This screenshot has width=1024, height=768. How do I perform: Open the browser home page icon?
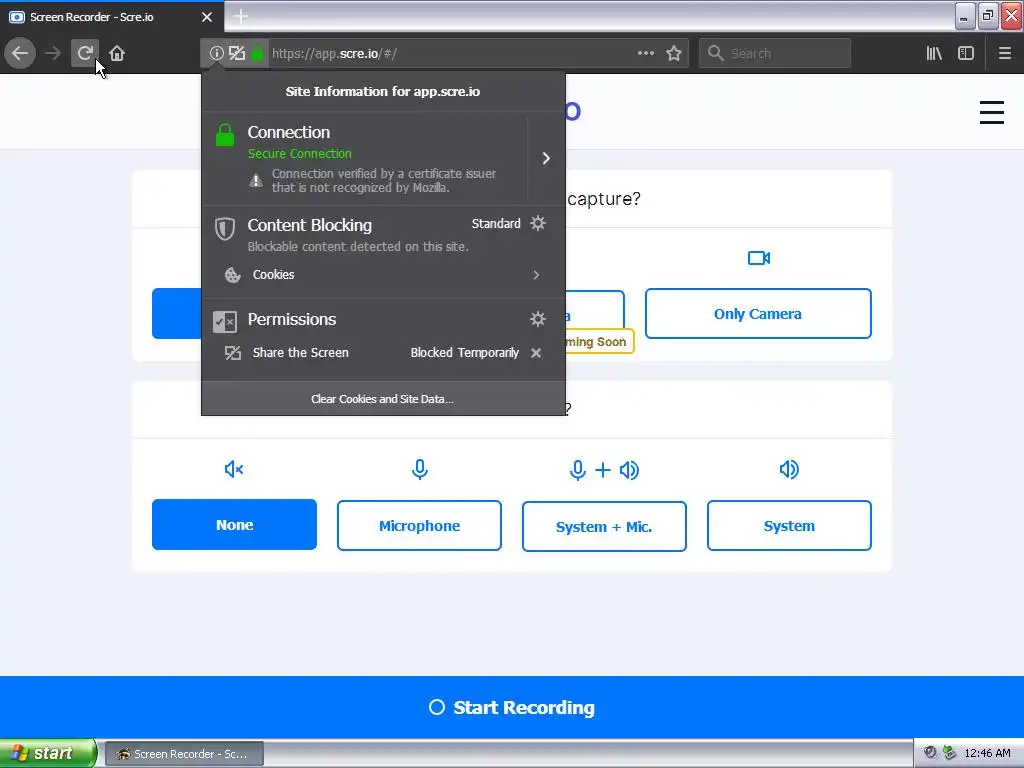117,53
